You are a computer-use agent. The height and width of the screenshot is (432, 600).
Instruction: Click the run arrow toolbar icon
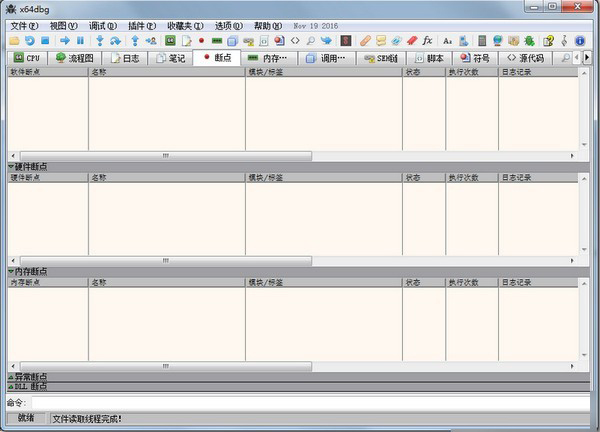(x=65, y=41)
